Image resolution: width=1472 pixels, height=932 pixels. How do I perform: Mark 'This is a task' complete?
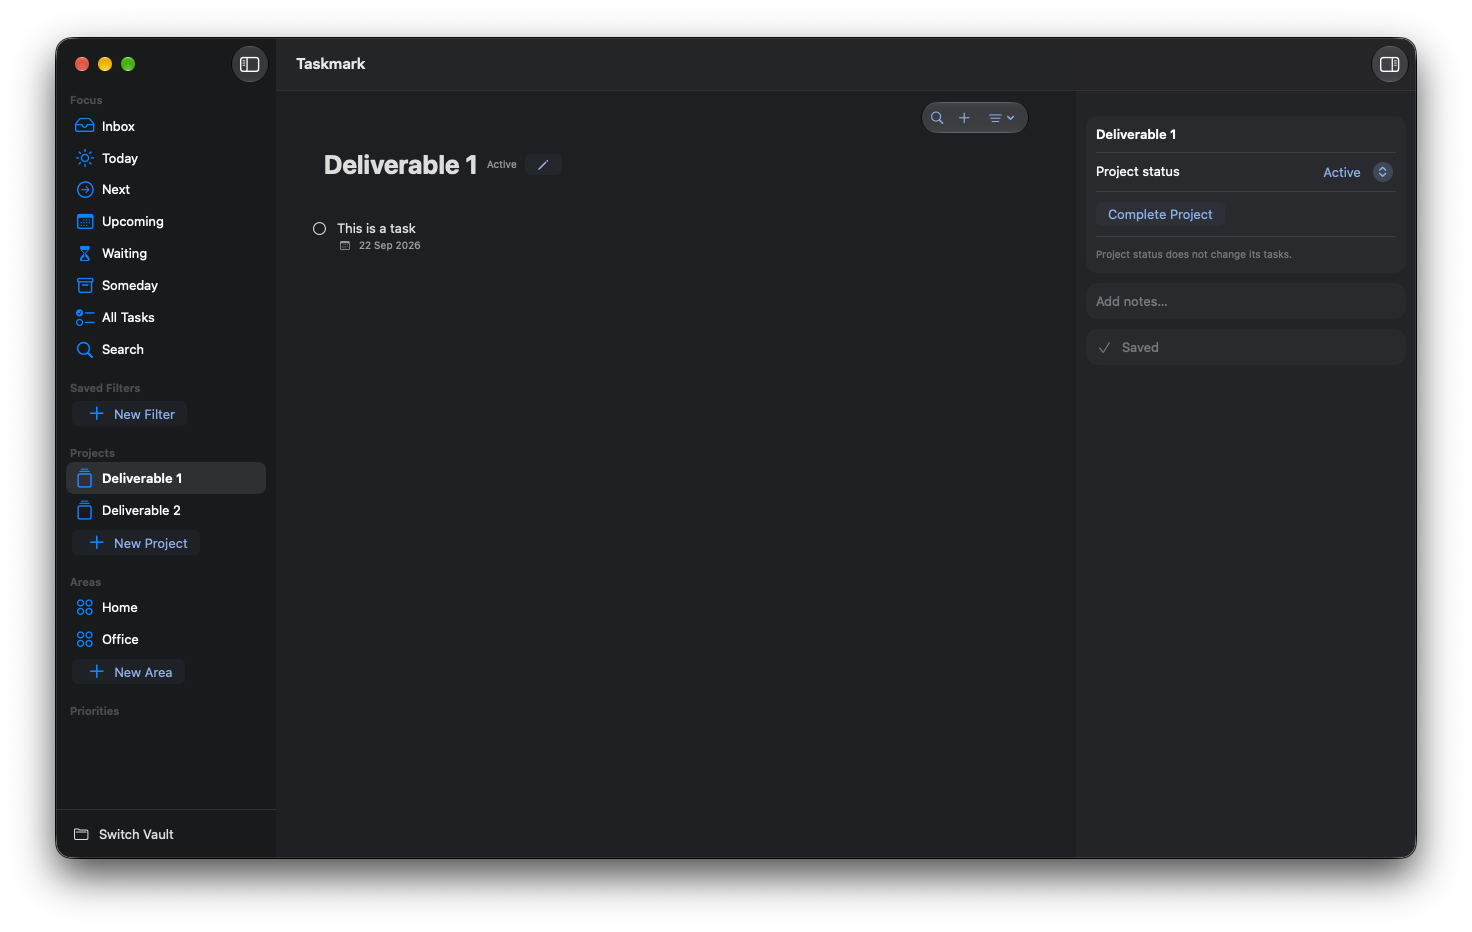320,229
